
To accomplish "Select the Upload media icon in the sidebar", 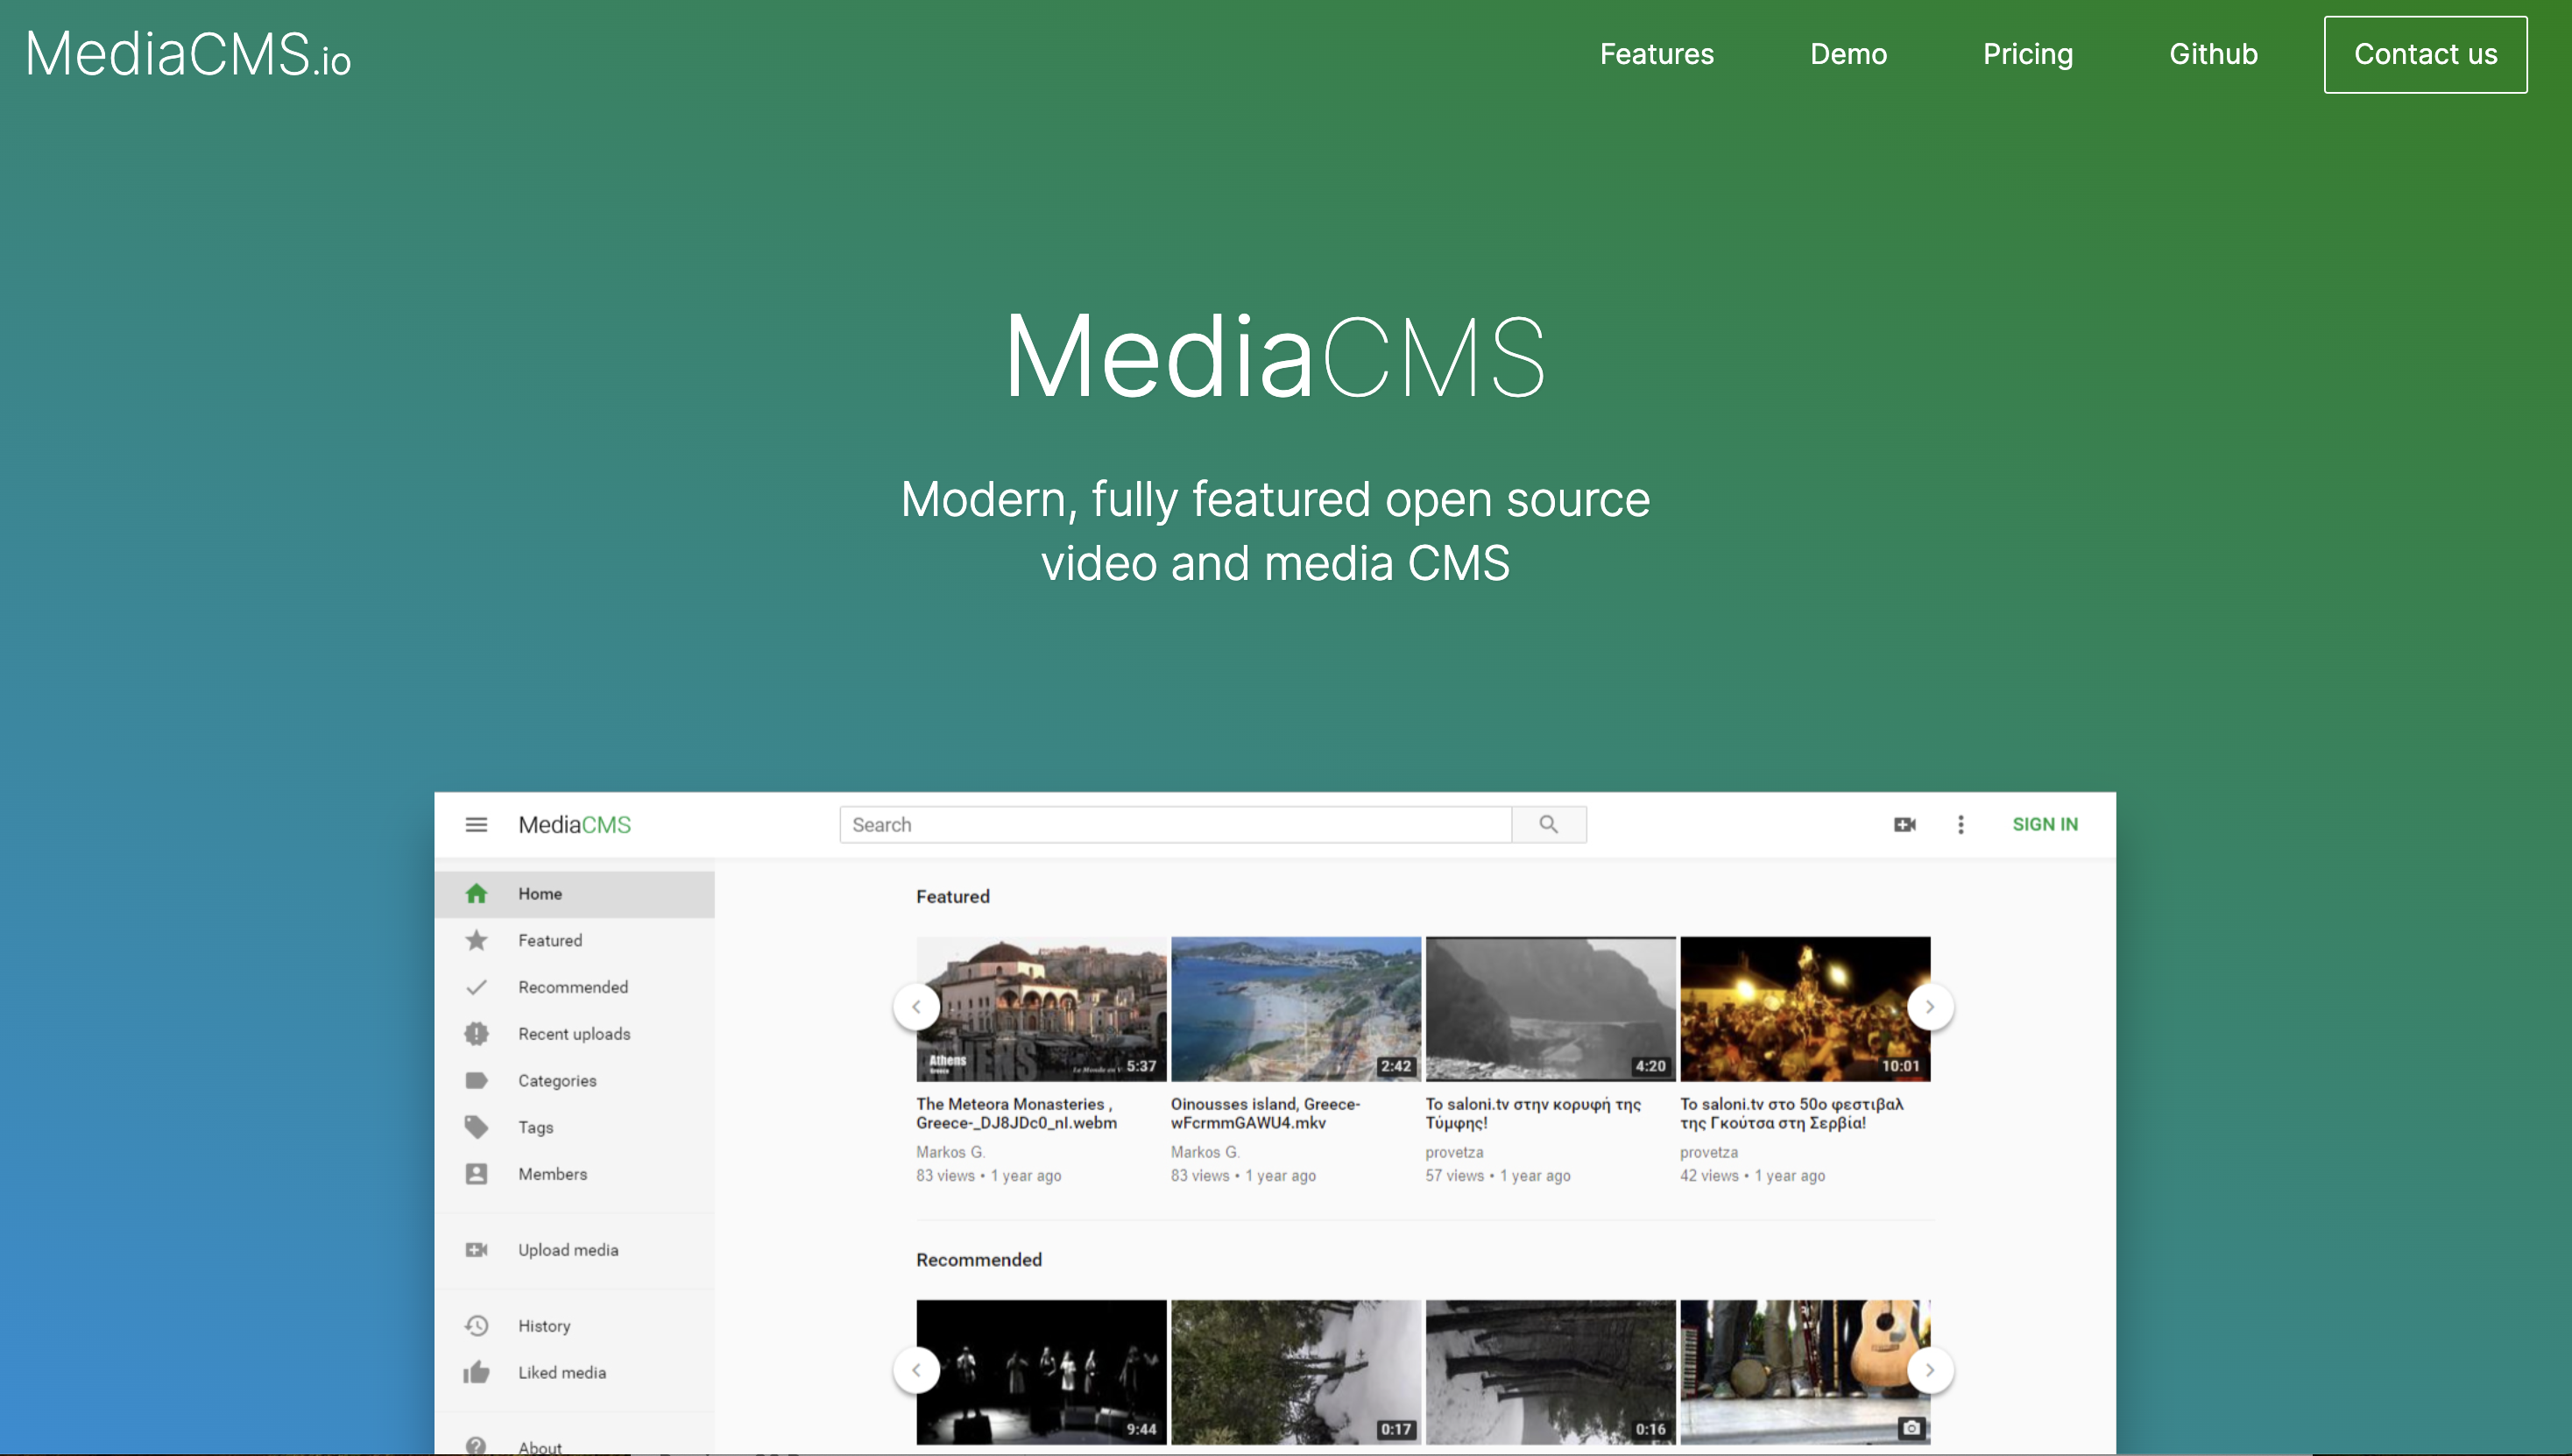I will [477, 1249].
